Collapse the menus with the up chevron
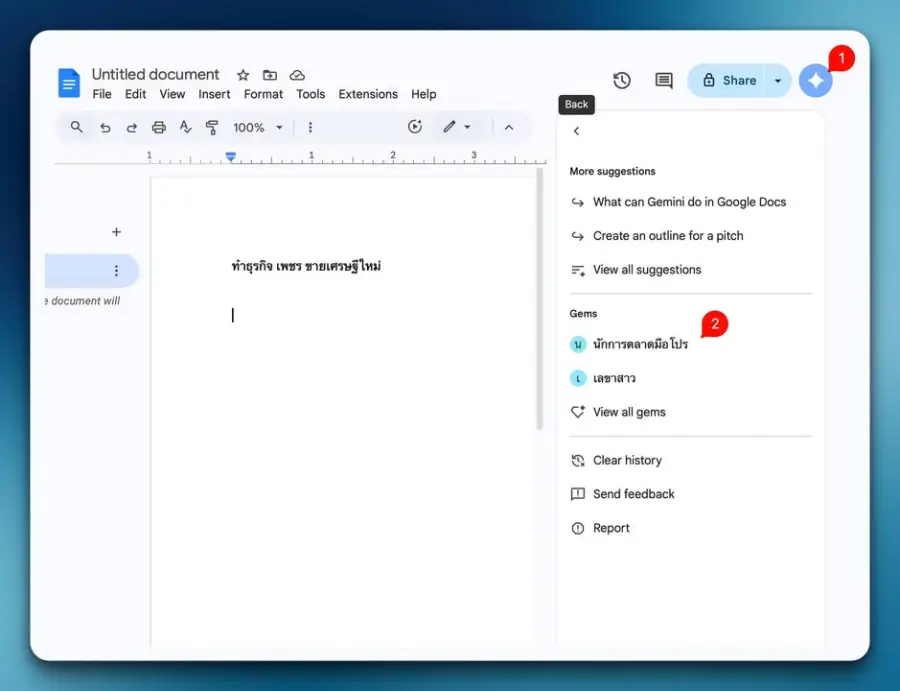This screenshot has height=691, width=900. pos(509,127)
